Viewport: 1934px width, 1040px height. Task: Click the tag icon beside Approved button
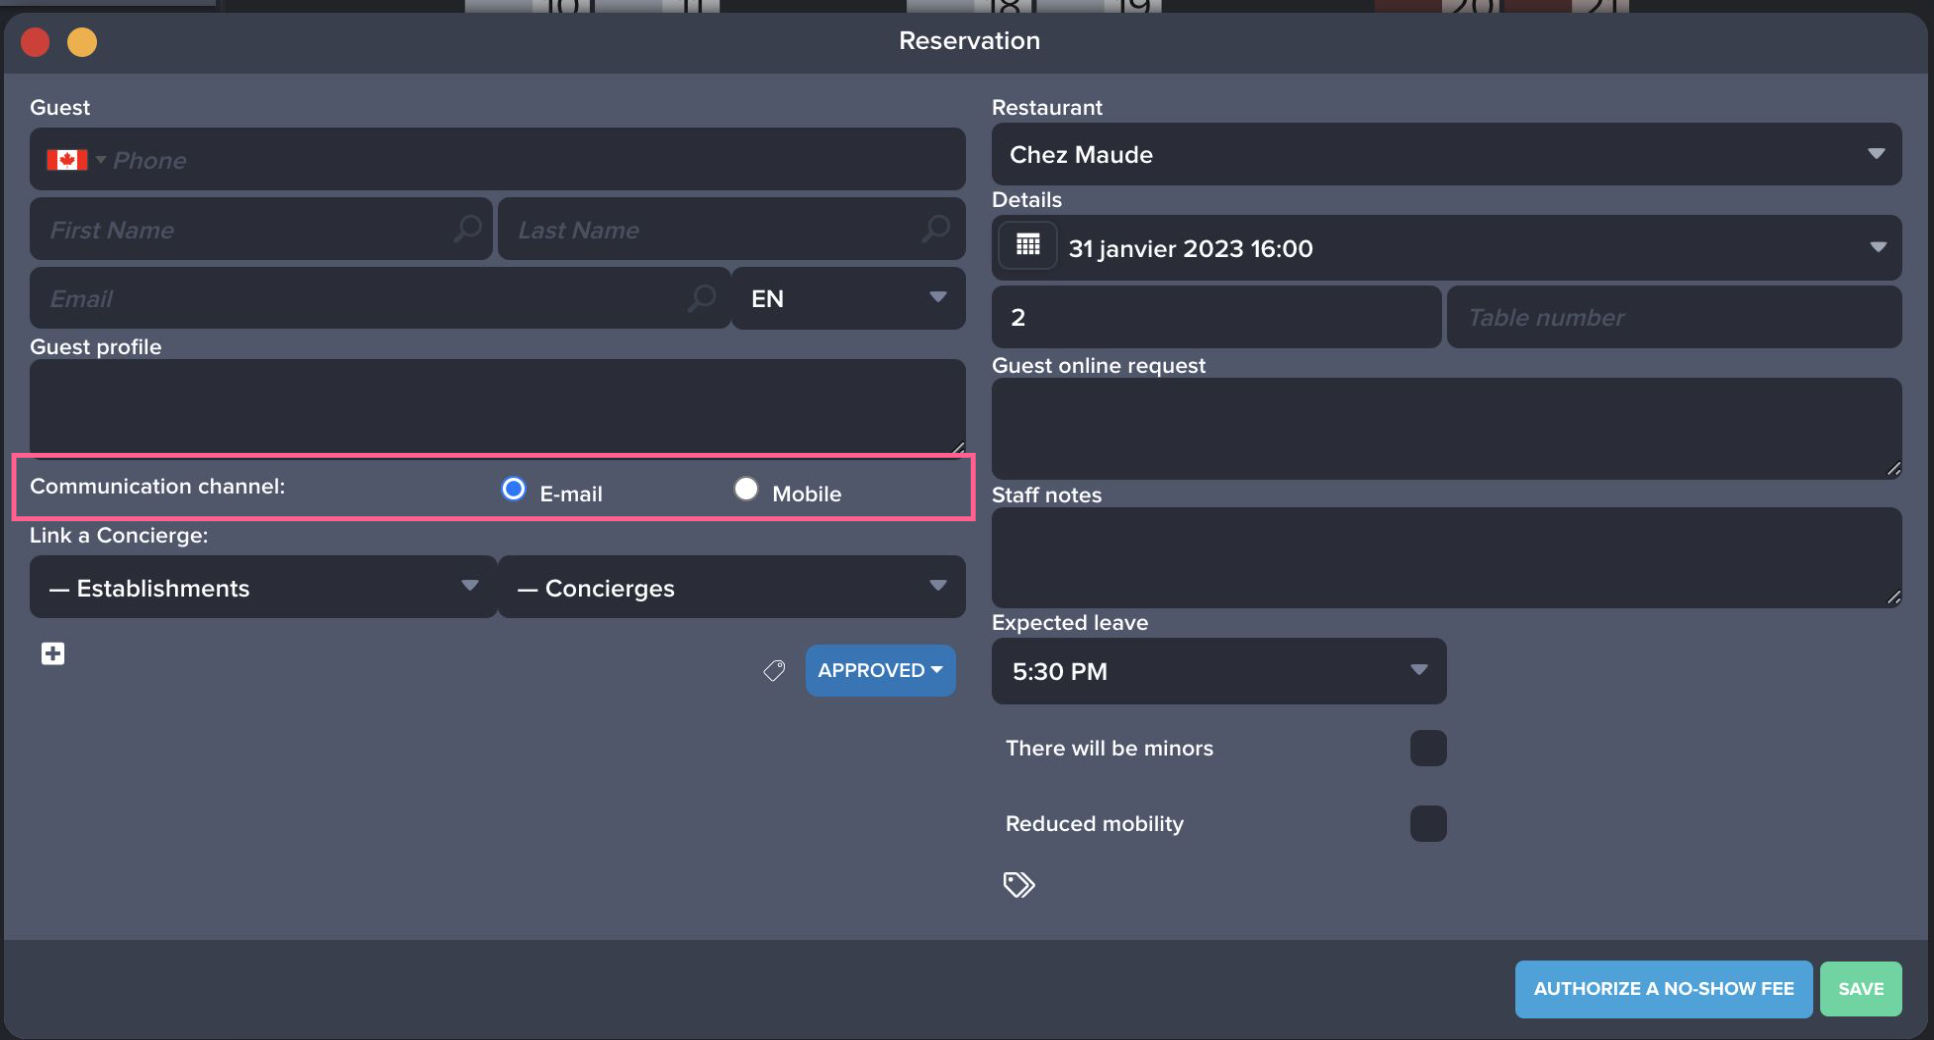tap(774, 670)
